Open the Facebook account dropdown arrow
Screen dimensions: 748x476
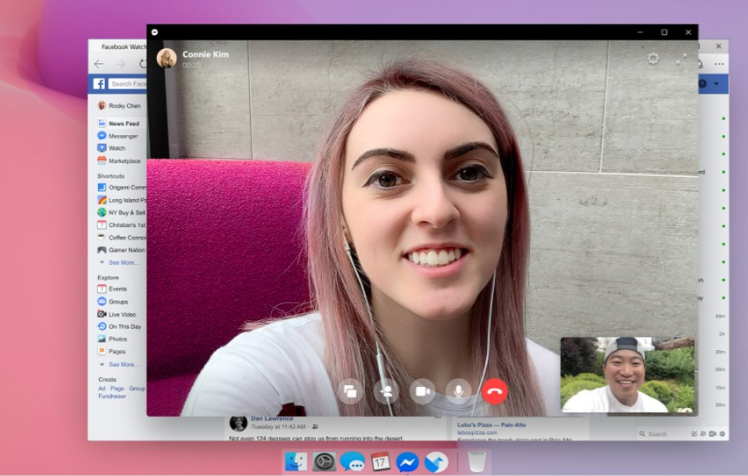tap(717, 83)
